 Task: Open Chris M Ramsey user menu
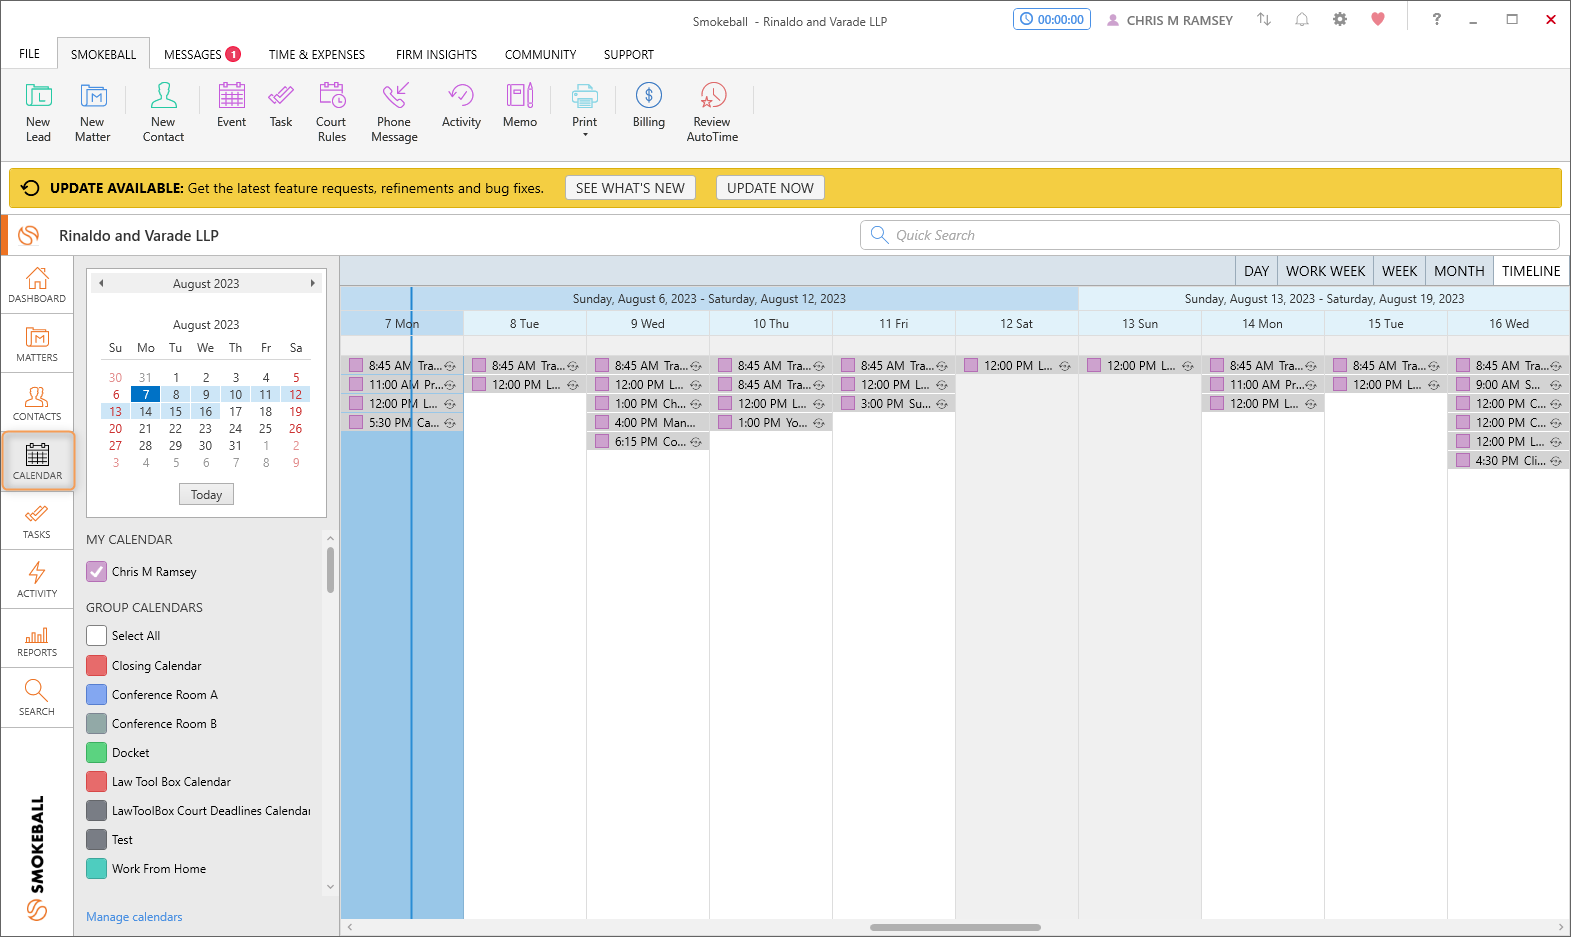point(1170,20)
